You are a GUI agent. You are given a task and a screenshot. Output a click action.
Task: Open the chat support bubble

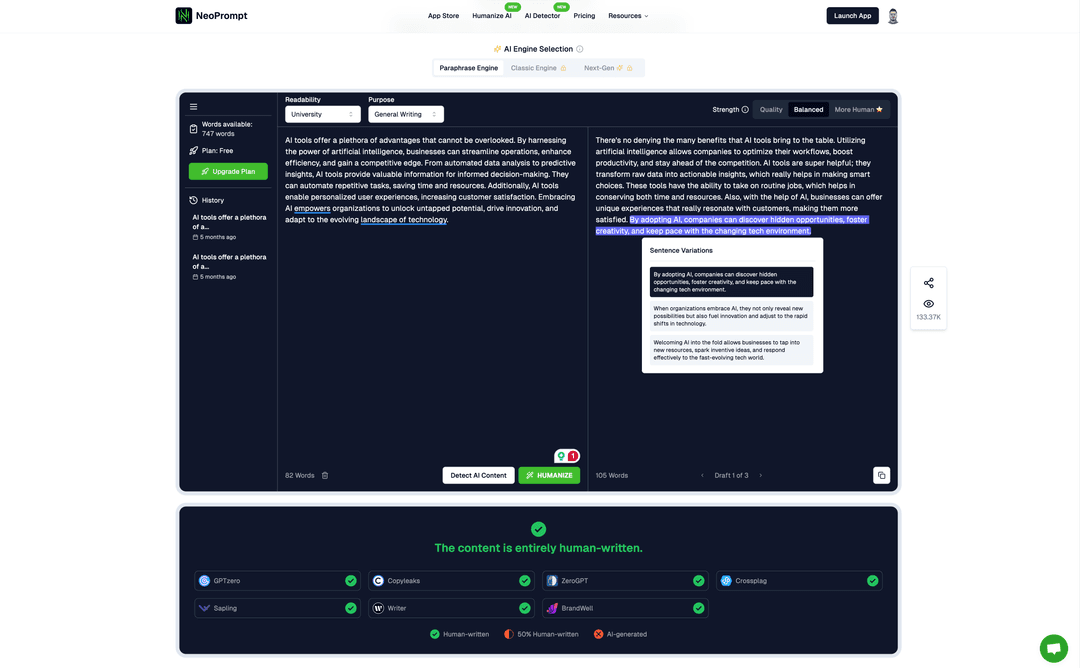click(1053, 648)
